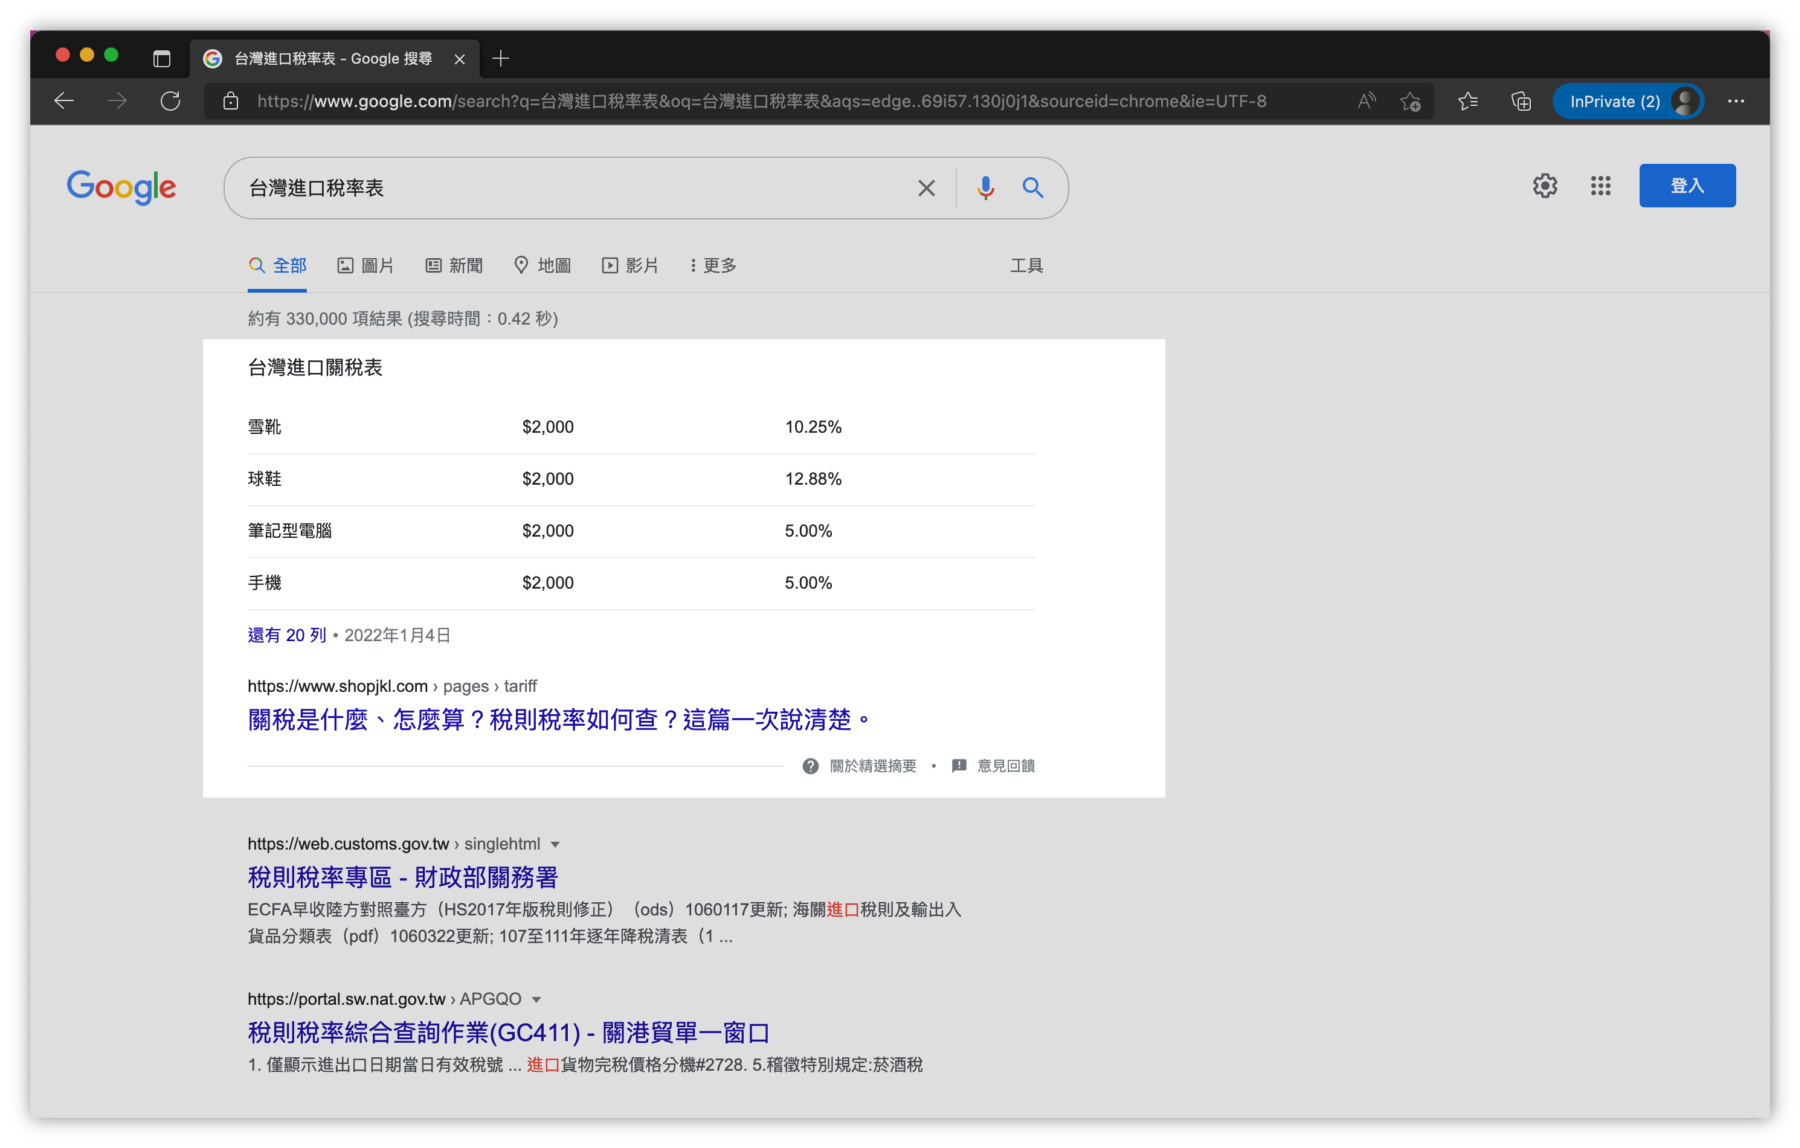Image resolution: width=1800 pixels, height=1148 pixels.
Task: Expand options for the portal.sw.nat.gov.tw result
Action: 536,998
